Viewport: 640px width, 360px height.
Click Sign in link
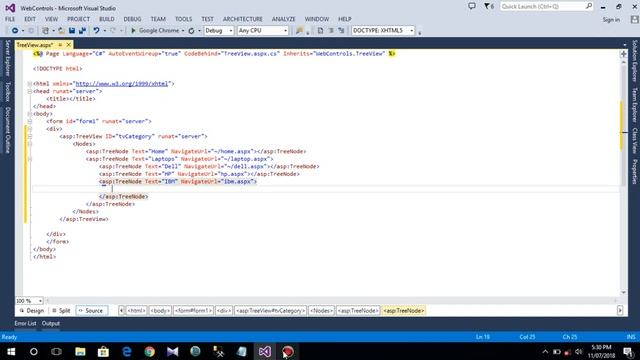coord(611,20)
